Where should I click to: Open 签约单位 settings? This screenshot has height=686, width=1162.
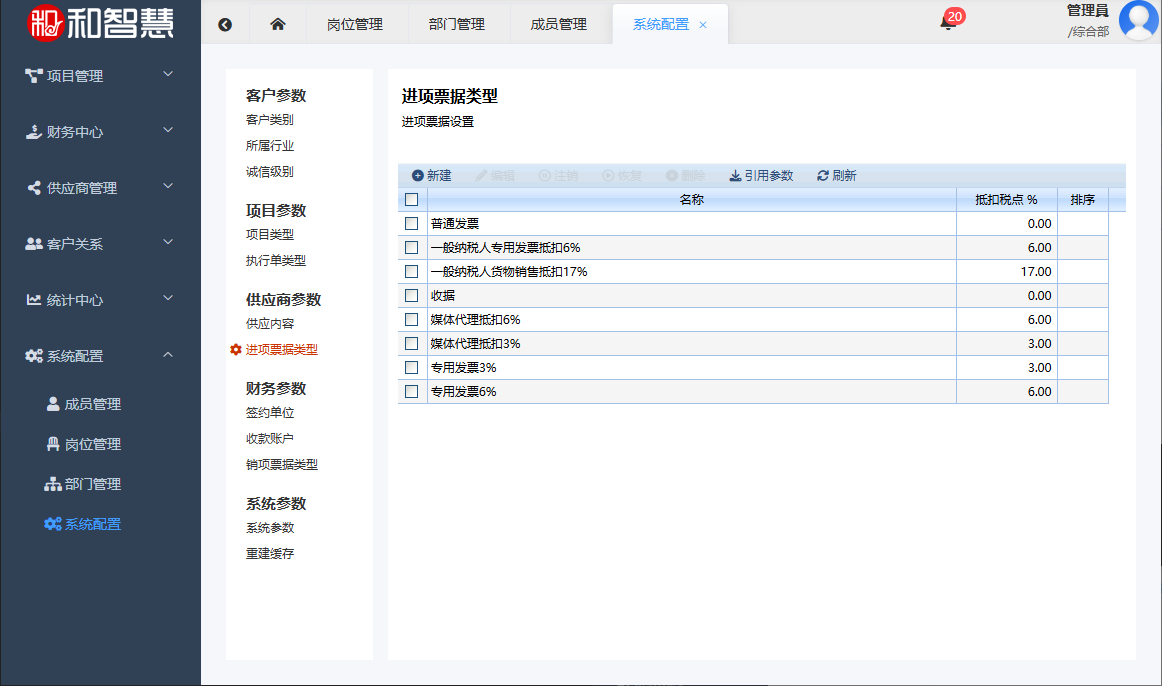coord(270,413)
